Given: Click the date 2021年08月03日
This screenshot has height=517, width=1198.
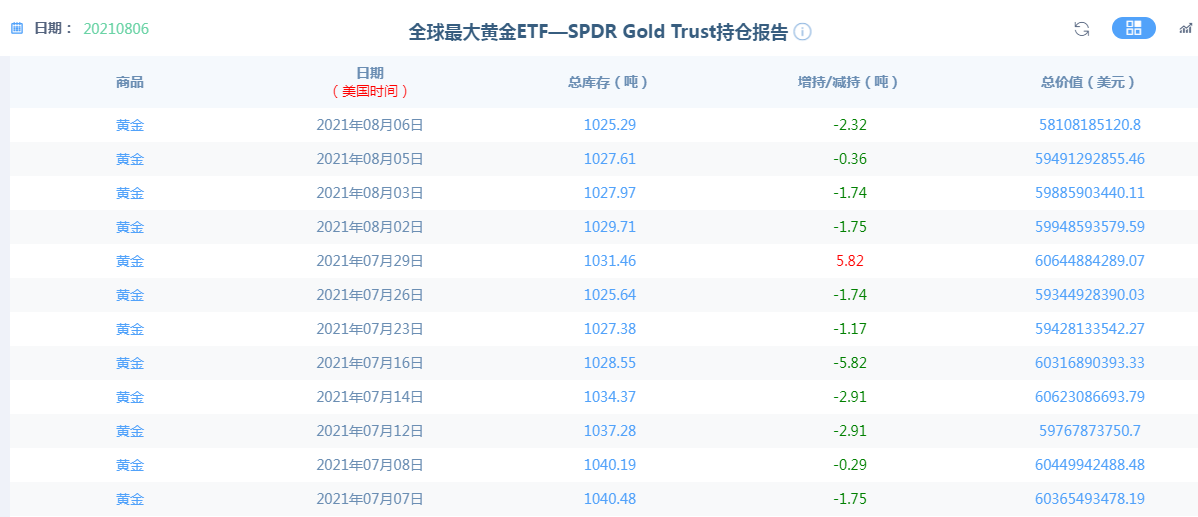Looking at the screenshot, I should pyautogui.click(x=370, y=193).
